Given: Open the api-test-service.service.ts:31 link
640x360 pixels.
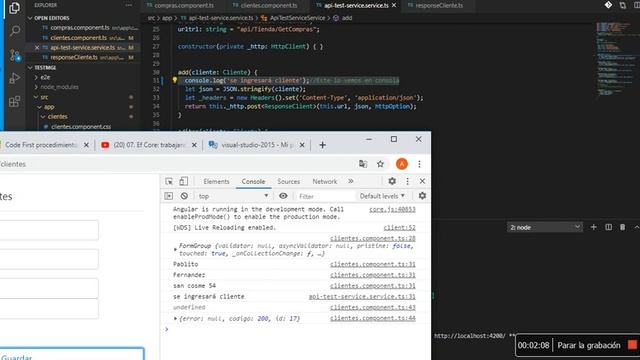Looking at the screenshot, I should (x=362, y=296).
